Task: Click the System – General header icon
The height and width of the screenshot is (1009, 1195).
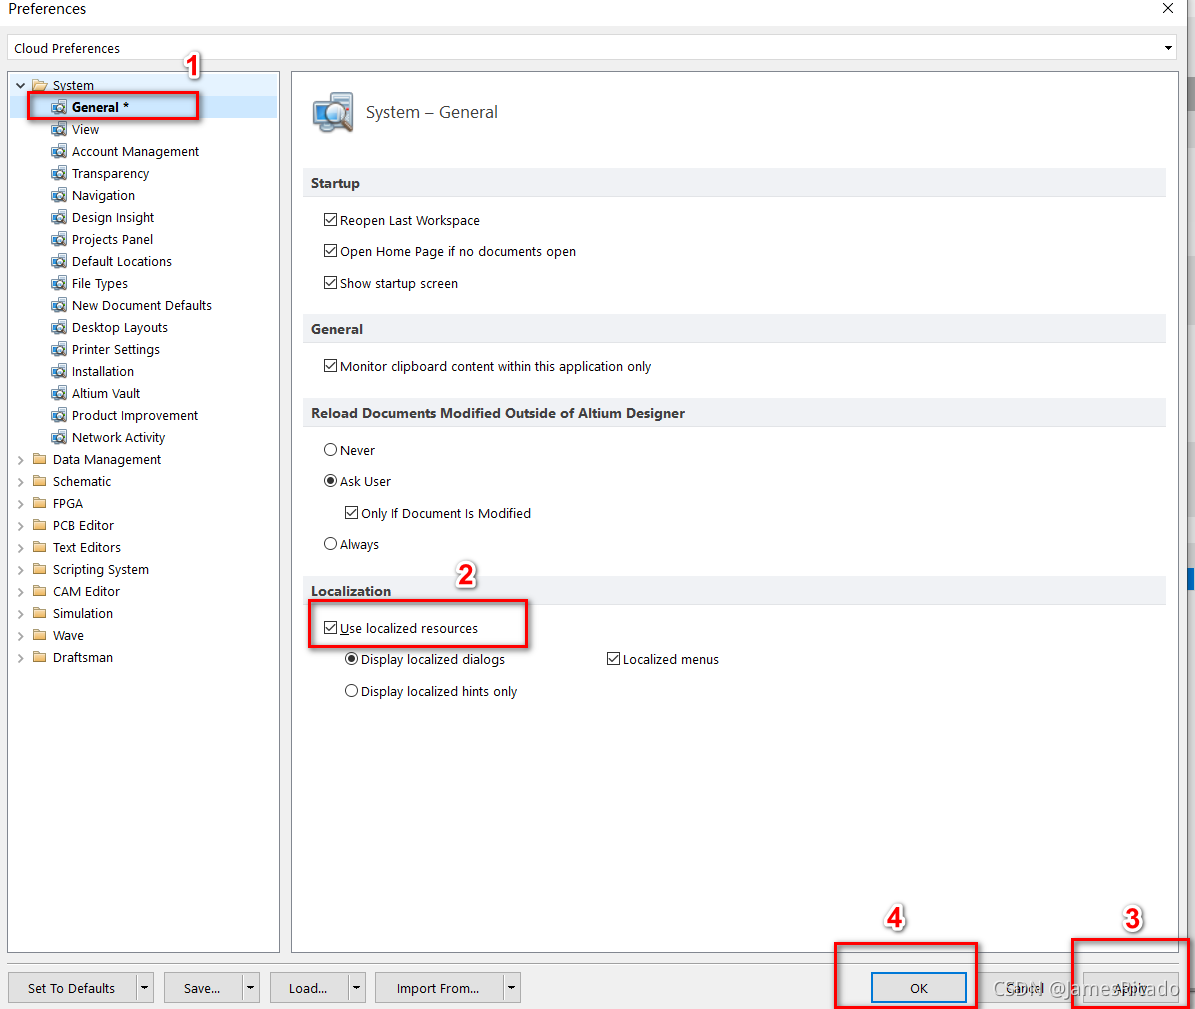Action: point(333,113)
